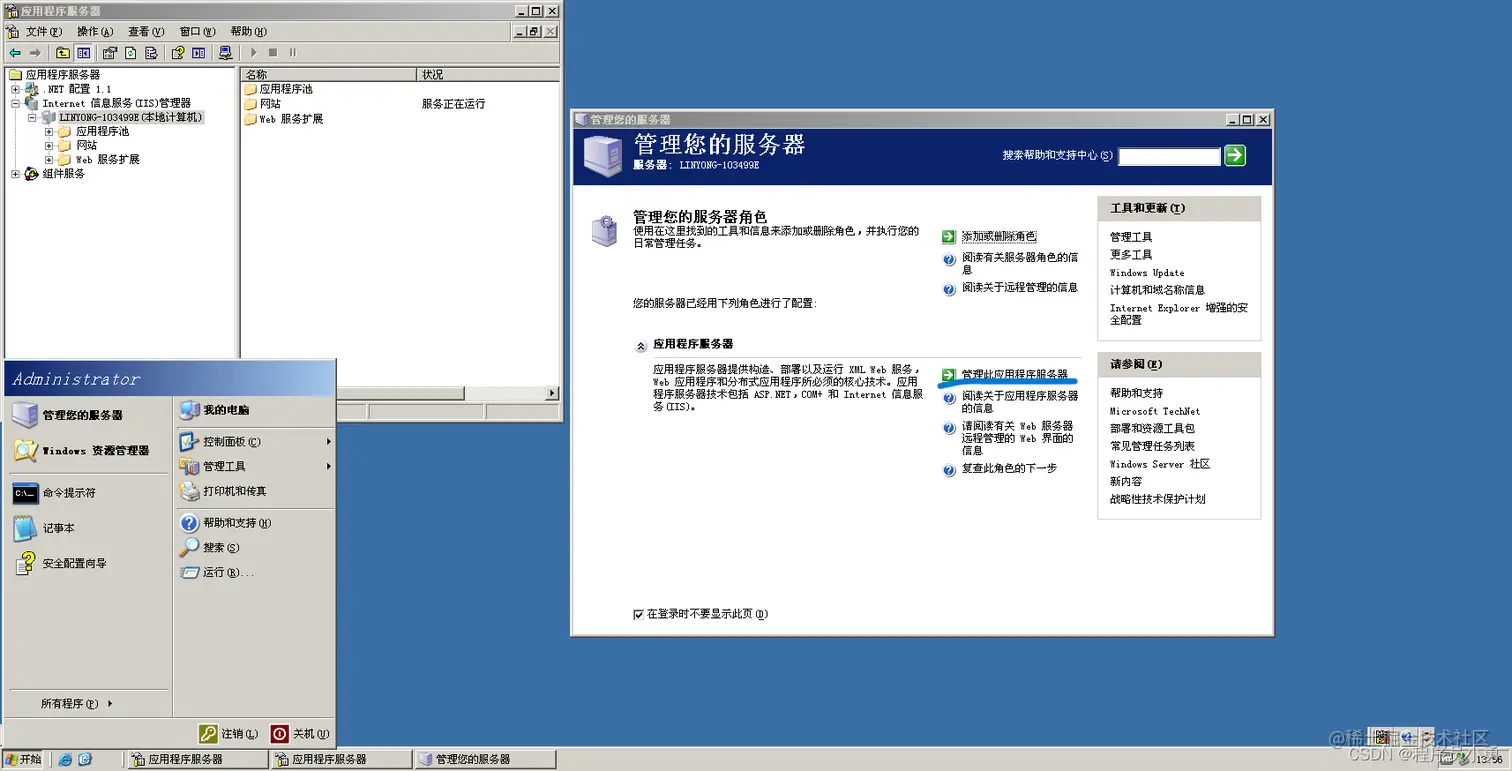
Task: Click the Stop item toolbar icon
Action: click(272, 53)
